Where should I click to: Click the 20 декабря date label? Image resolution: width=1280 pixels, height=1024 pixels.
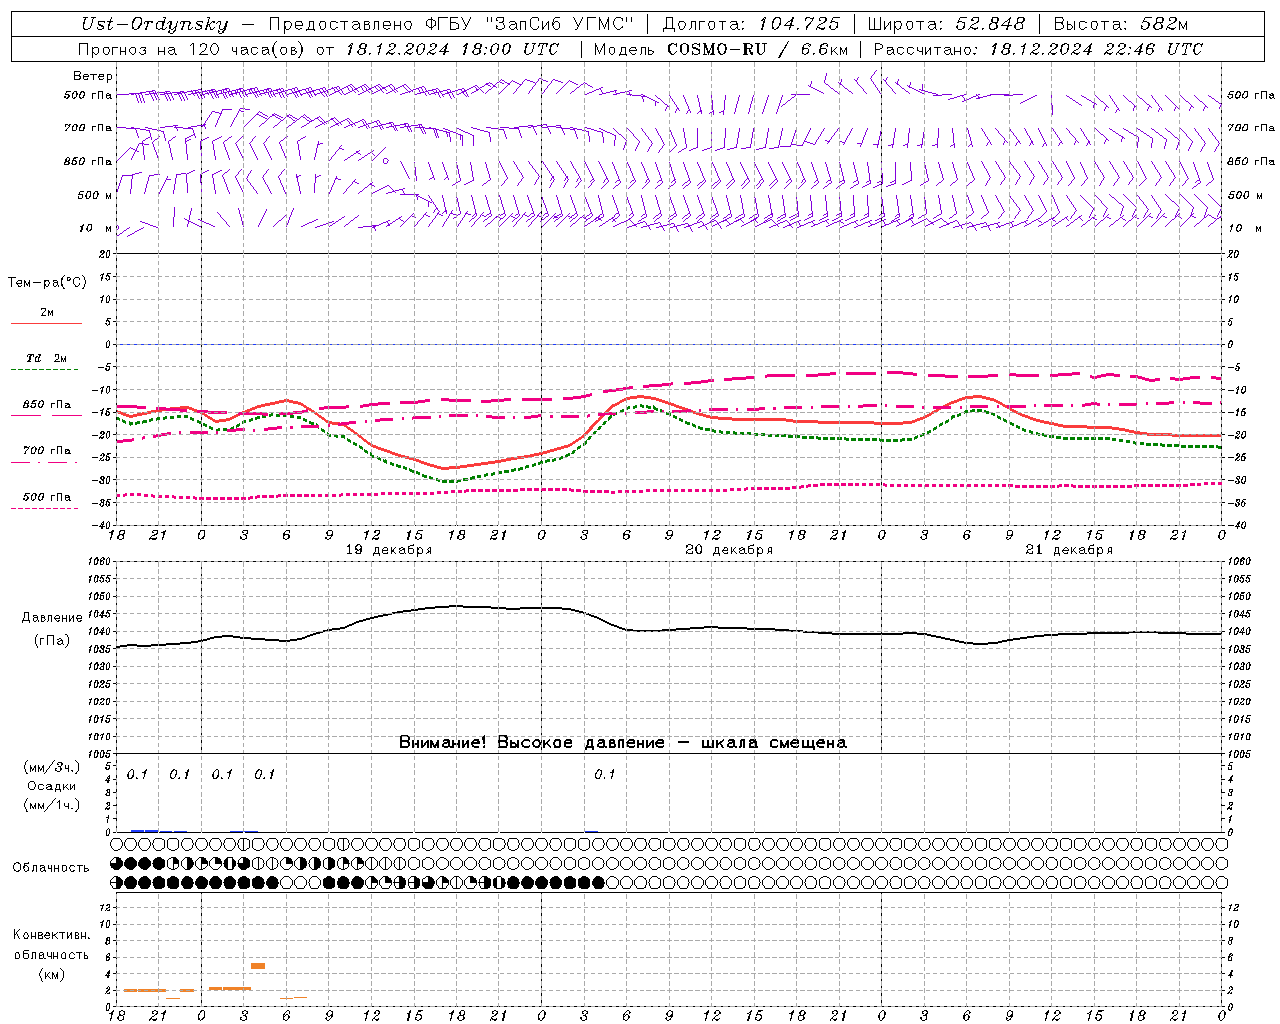[729, 550]
